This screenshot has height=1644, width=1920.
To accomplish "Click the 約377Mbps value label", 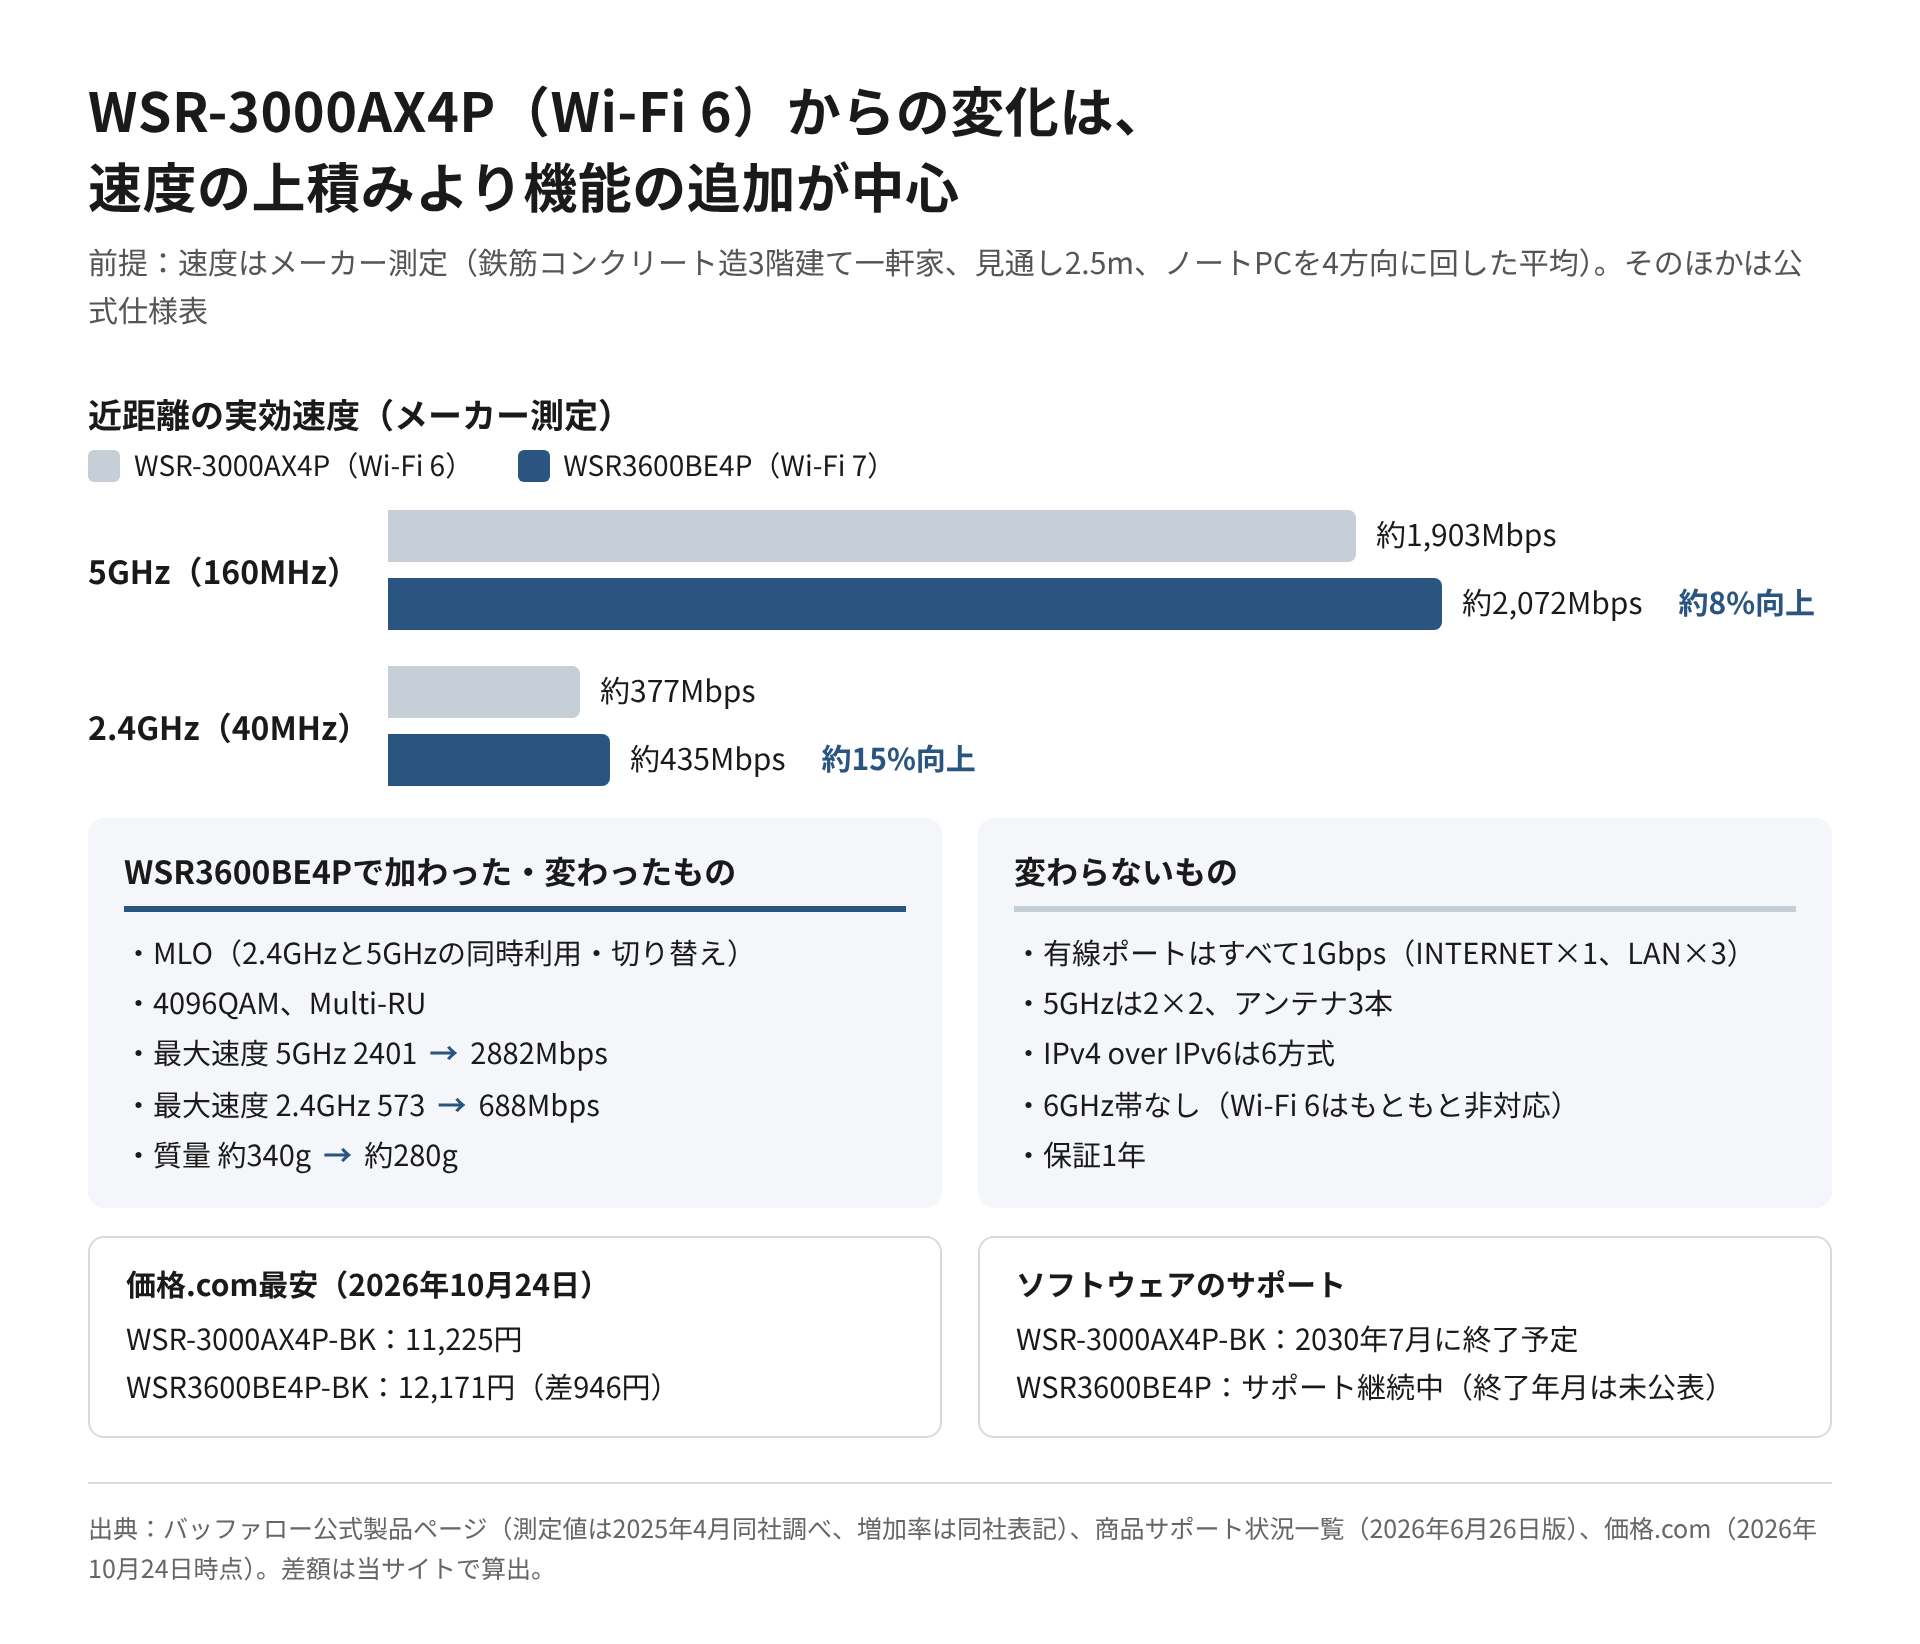I will (x=677, y=692).
